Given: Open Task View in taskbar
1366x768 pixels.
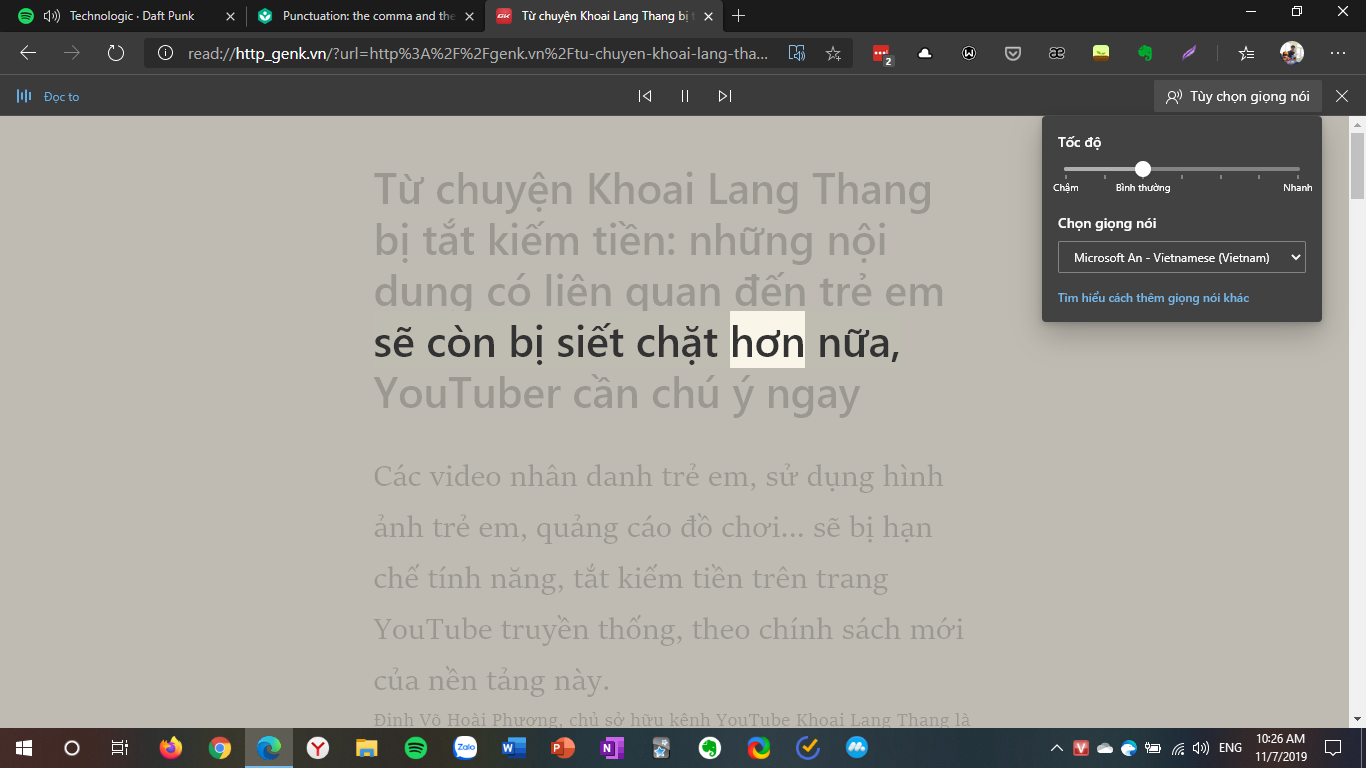Looking at the screenshot, I should point(120,748).
